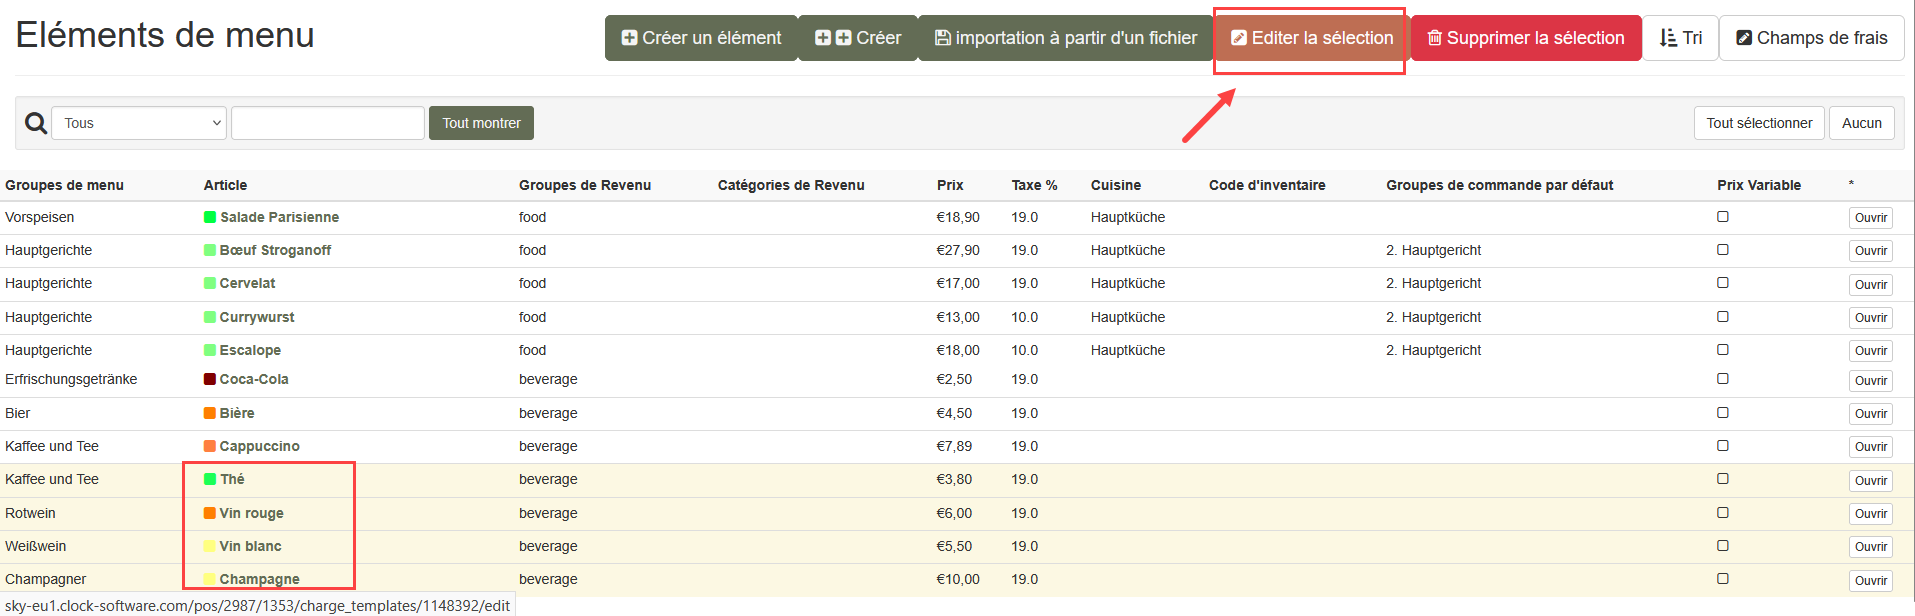1915x616 pixels.
Task: Click the magnifier search icon
Action: pyautogui.click(x=36, y=123)
